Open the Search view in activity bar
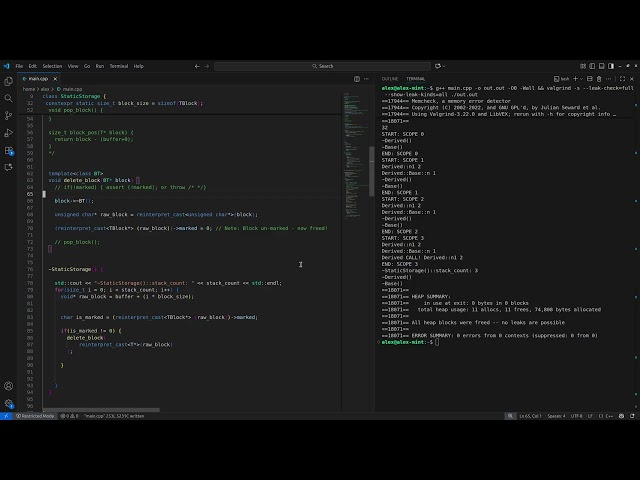The width and height of the screenshot is (640, 480). coord(9,98)
